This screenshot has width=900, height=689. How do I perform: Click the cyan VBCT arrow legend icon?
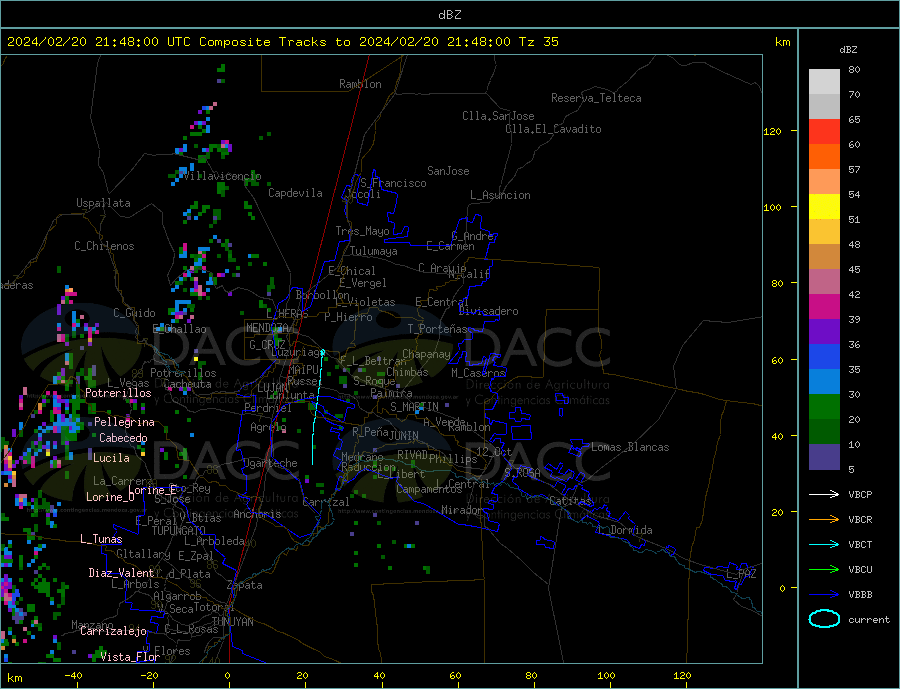click(824, 544)
